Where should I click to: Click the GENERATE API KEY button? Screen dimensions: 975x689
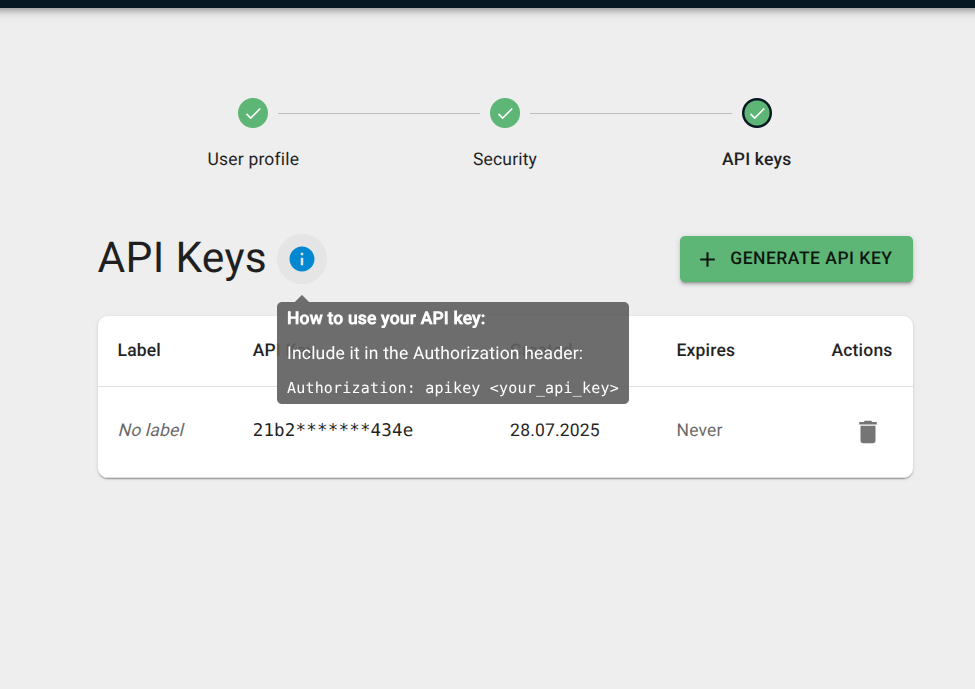click(796, 258)
